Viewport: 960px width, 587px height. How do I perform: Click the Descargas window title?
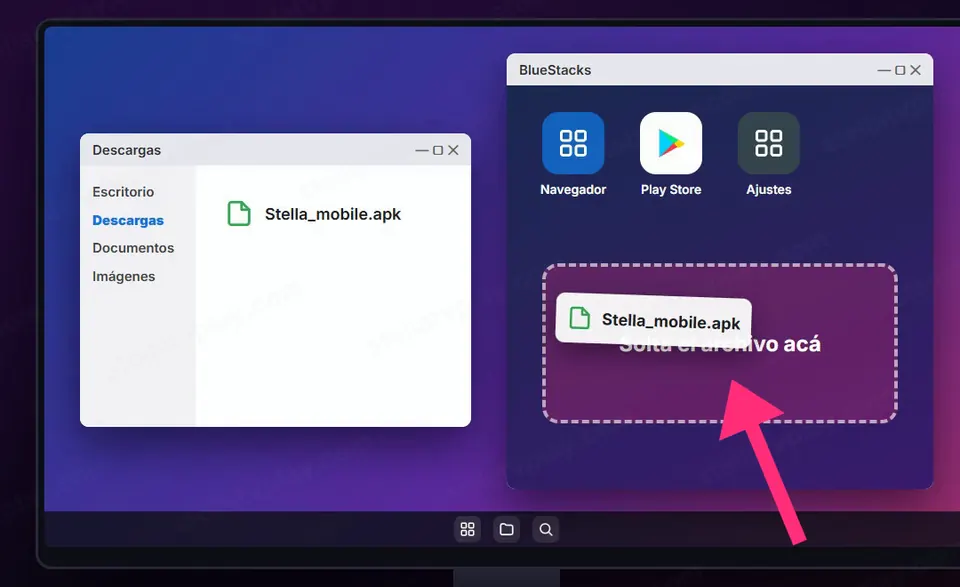pos(127,150)
